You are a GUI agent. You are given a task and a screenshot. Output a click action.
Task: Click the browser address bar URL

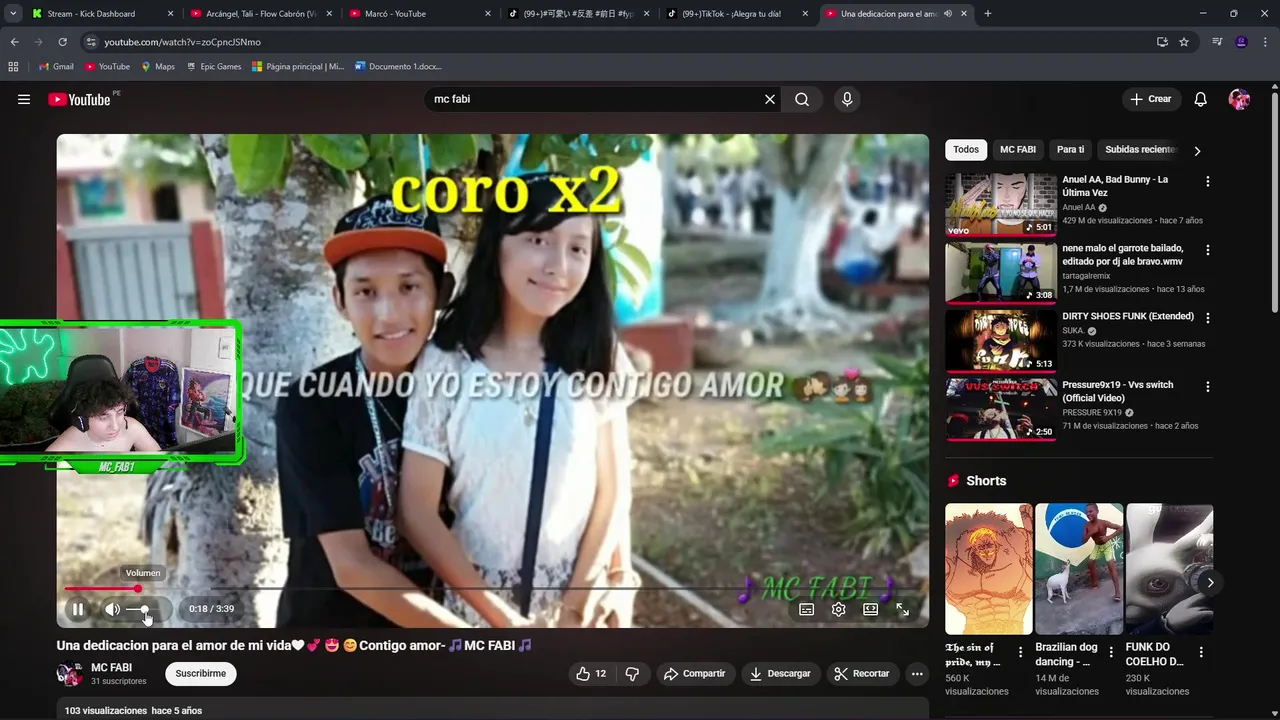coord(182,42)
